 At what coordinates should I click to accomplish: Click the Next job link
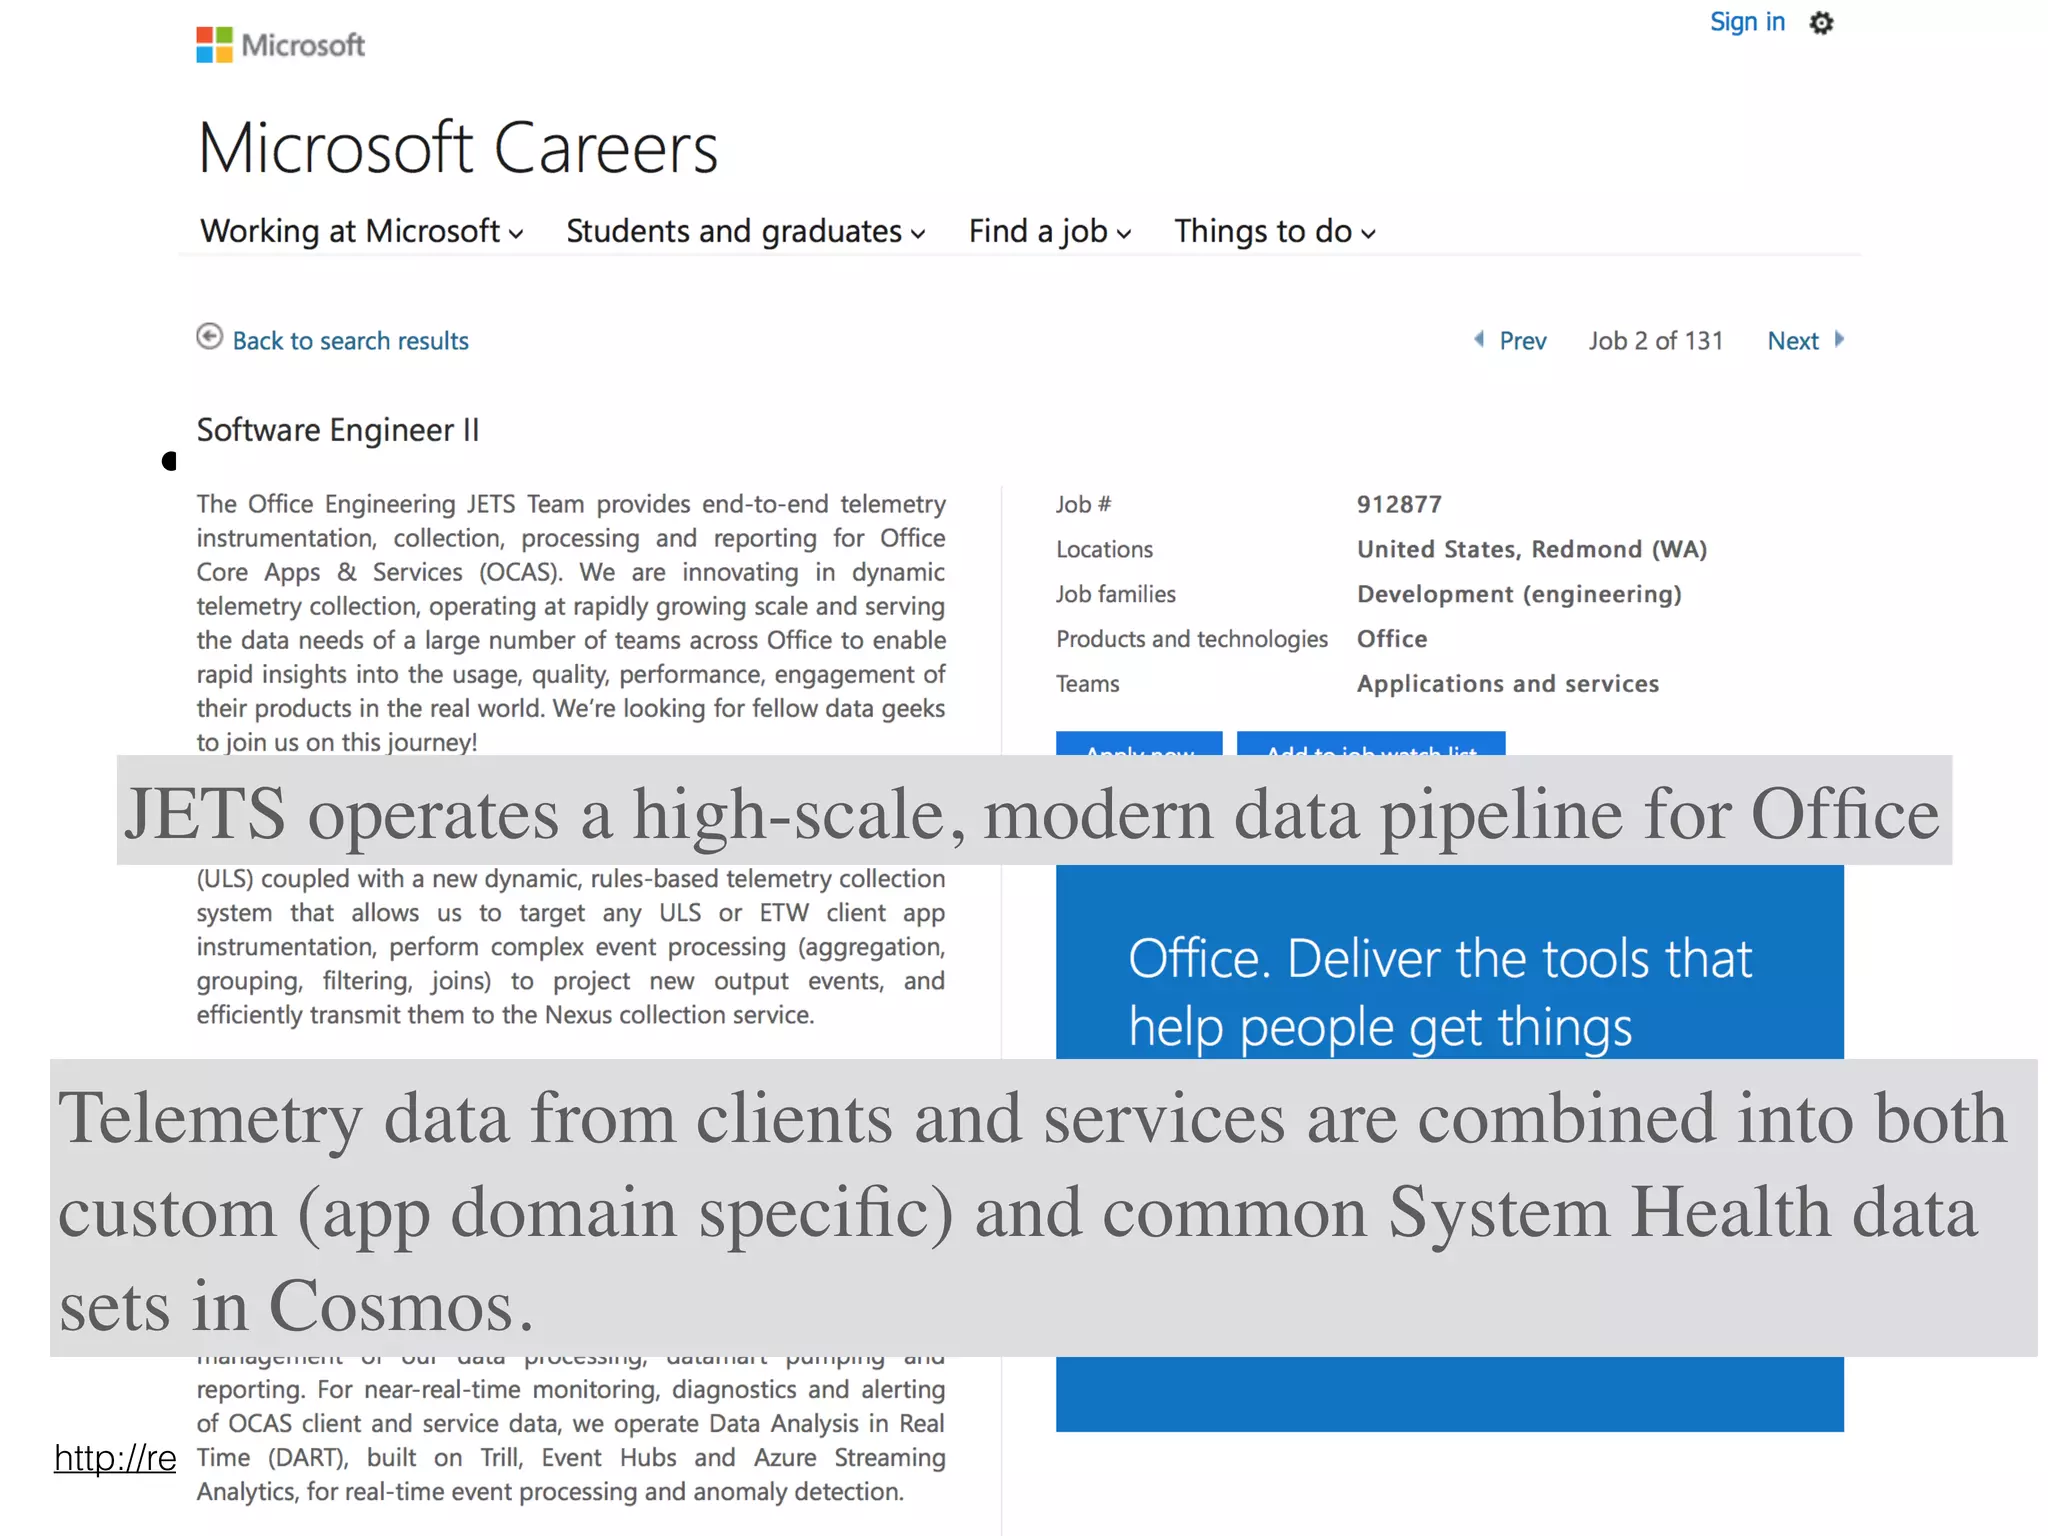tap(1793, 341)
